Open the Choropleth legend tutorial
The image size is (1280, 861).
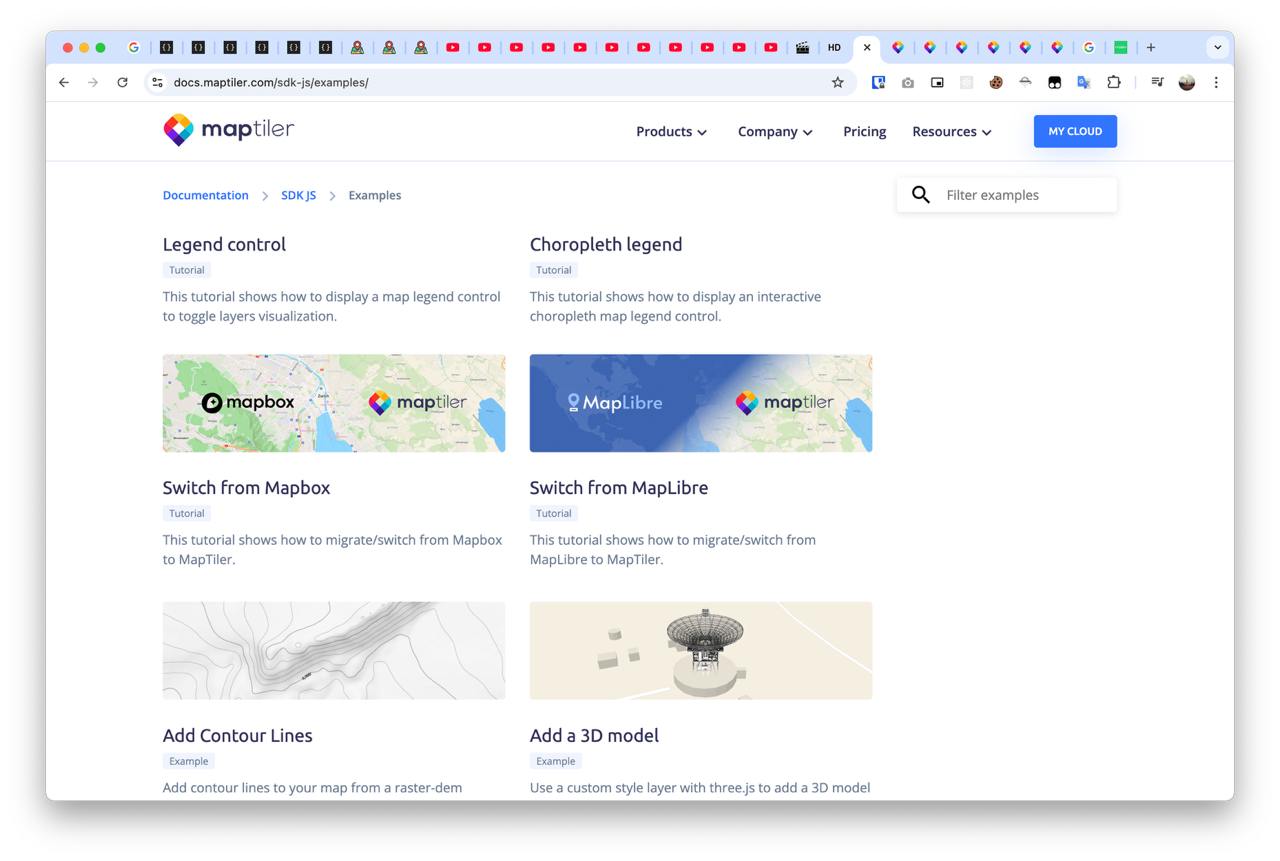click(606, 244)
